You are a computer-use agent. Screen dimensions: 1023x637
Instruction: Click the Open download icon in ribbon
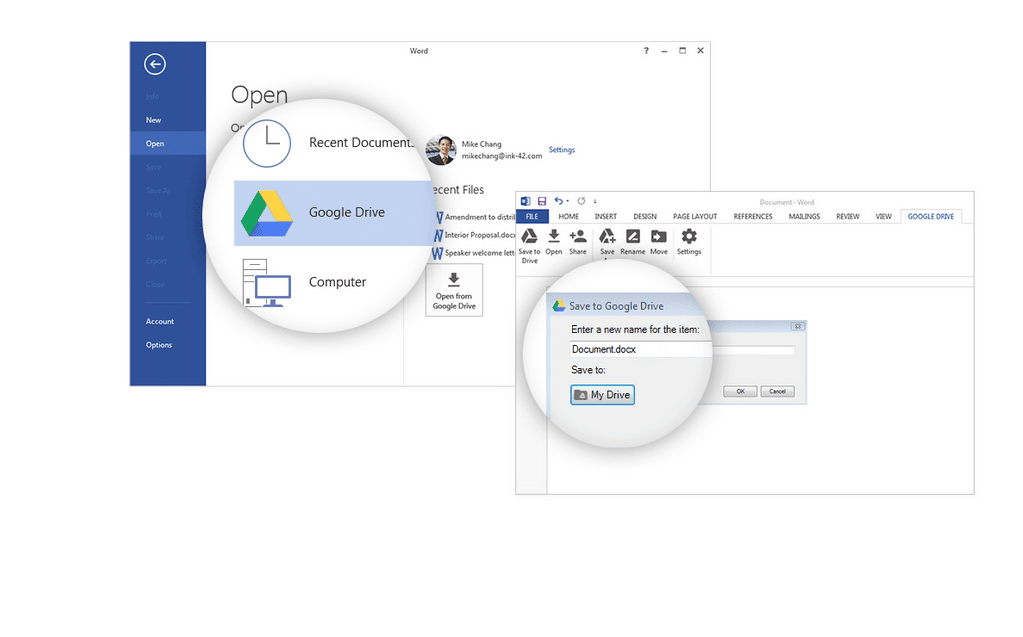[x=553, y=237]
